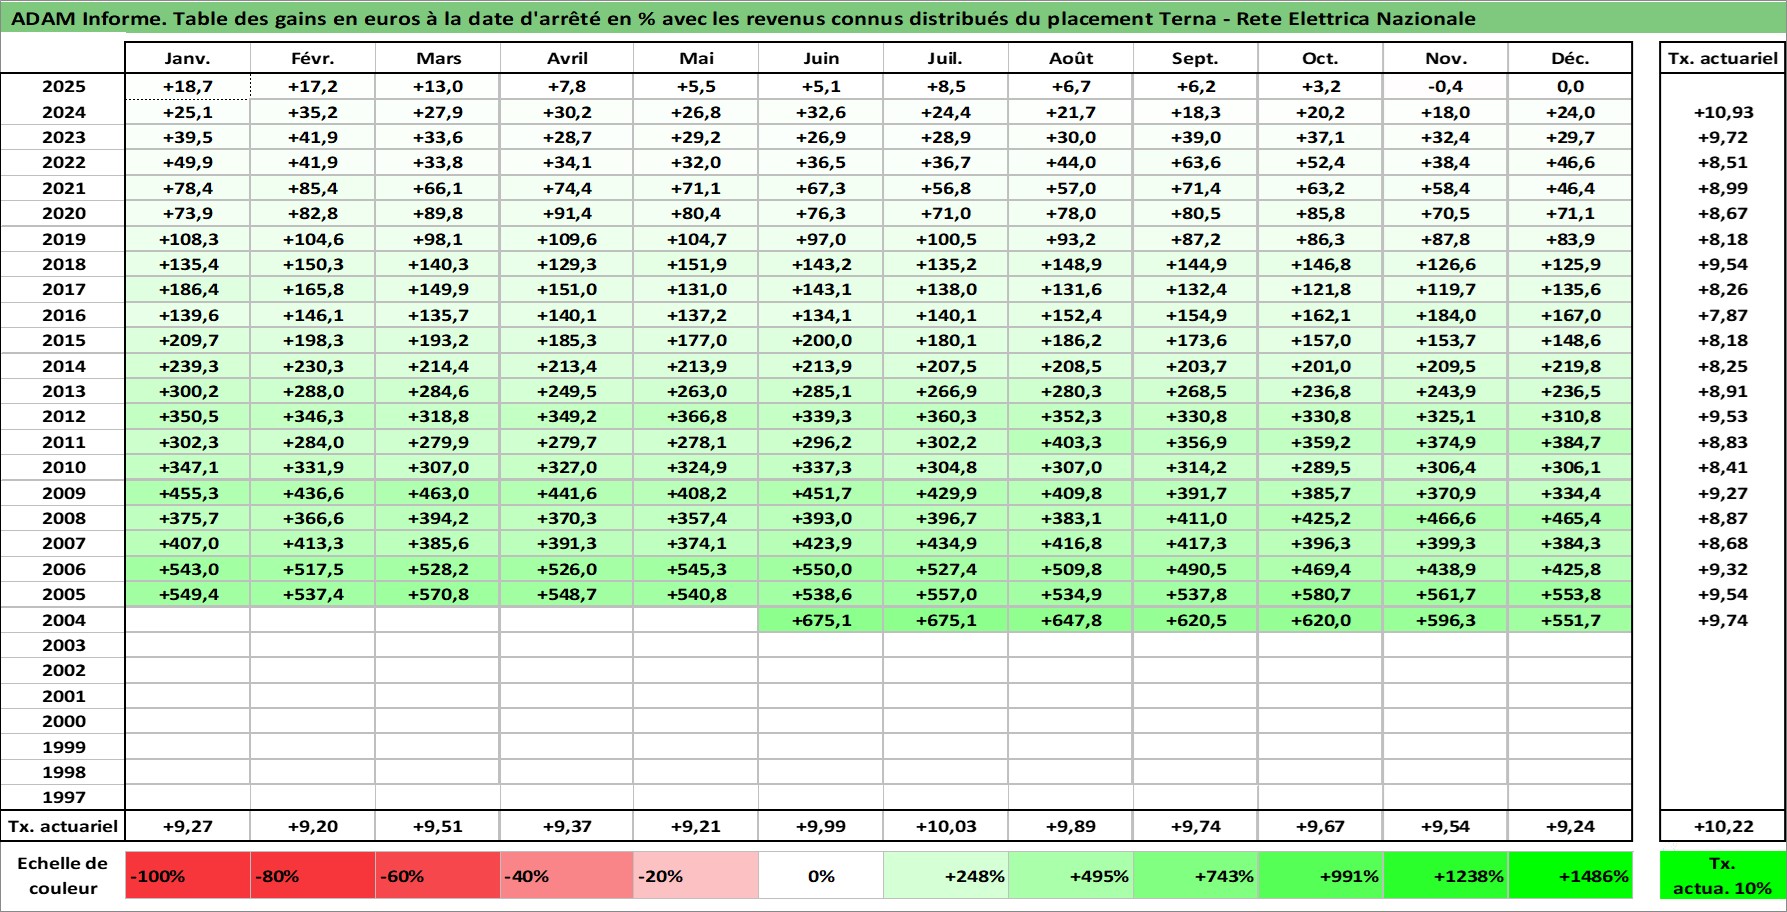Select the +403,3 cell in August 2011
The image size is (1787, 912).
(x=1071, y=442)
